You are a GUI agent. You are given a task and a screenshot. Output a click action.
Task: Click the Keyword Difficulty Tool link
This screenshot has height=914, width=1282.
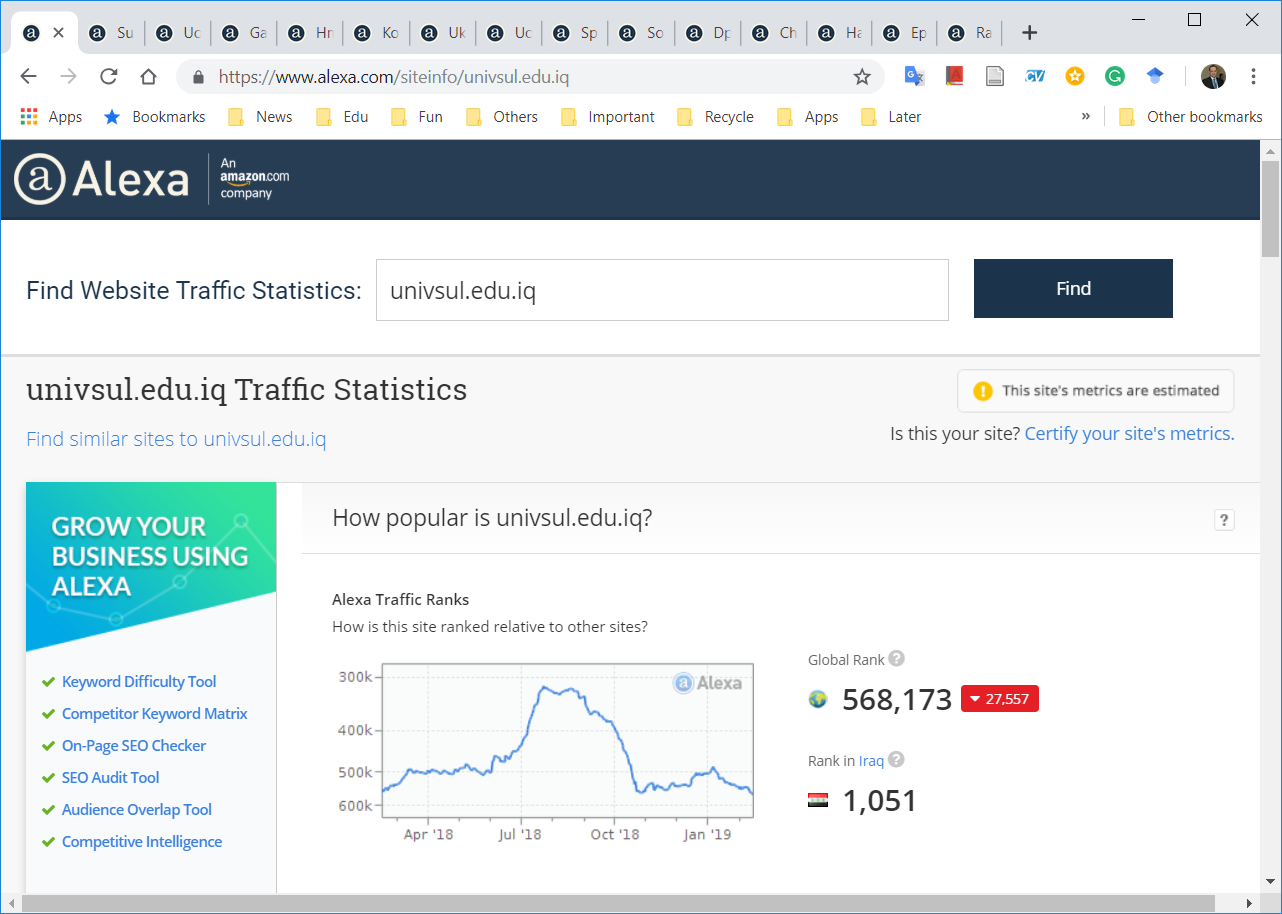[139, 682]
